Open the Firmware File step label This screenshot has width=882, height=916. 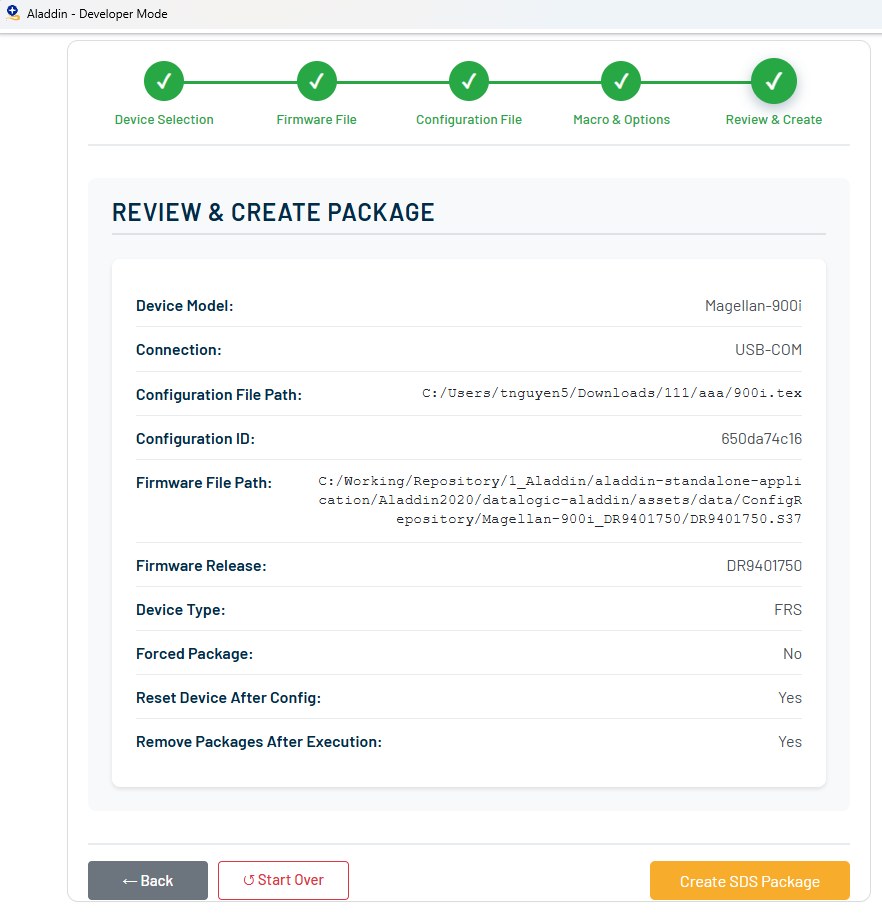(316, 120)
